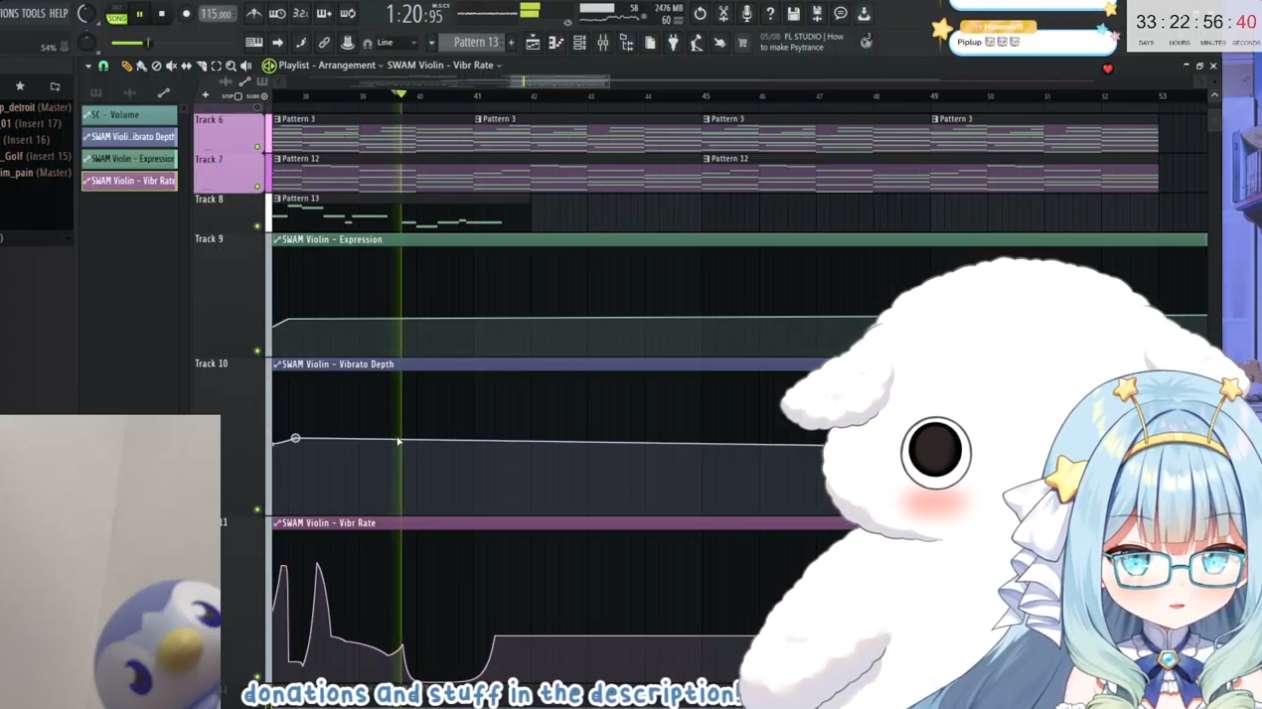Click the hint panel 'FL STUDIO | How to make Psytrance'
1262x709 pixels.
pyautogui.click(x=802, y=42)
